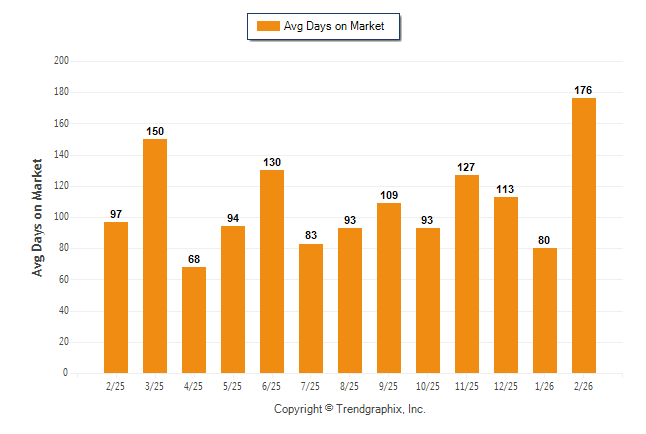This screenshot has height=434, width=646.
Task: Click the 176 data label above 2/26
Action: (584, 90)
